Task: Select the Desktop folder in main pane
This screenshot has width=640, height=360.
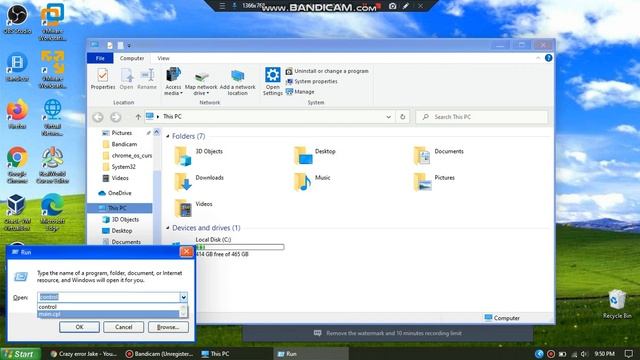Action: point(315,156)
